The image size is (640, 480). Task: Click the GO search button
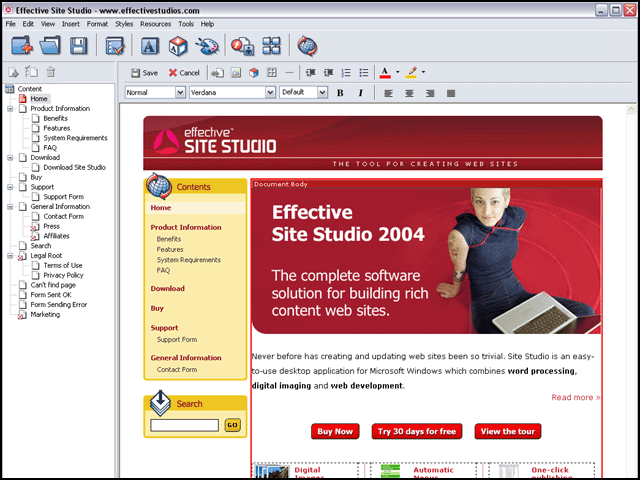point(232,425)
